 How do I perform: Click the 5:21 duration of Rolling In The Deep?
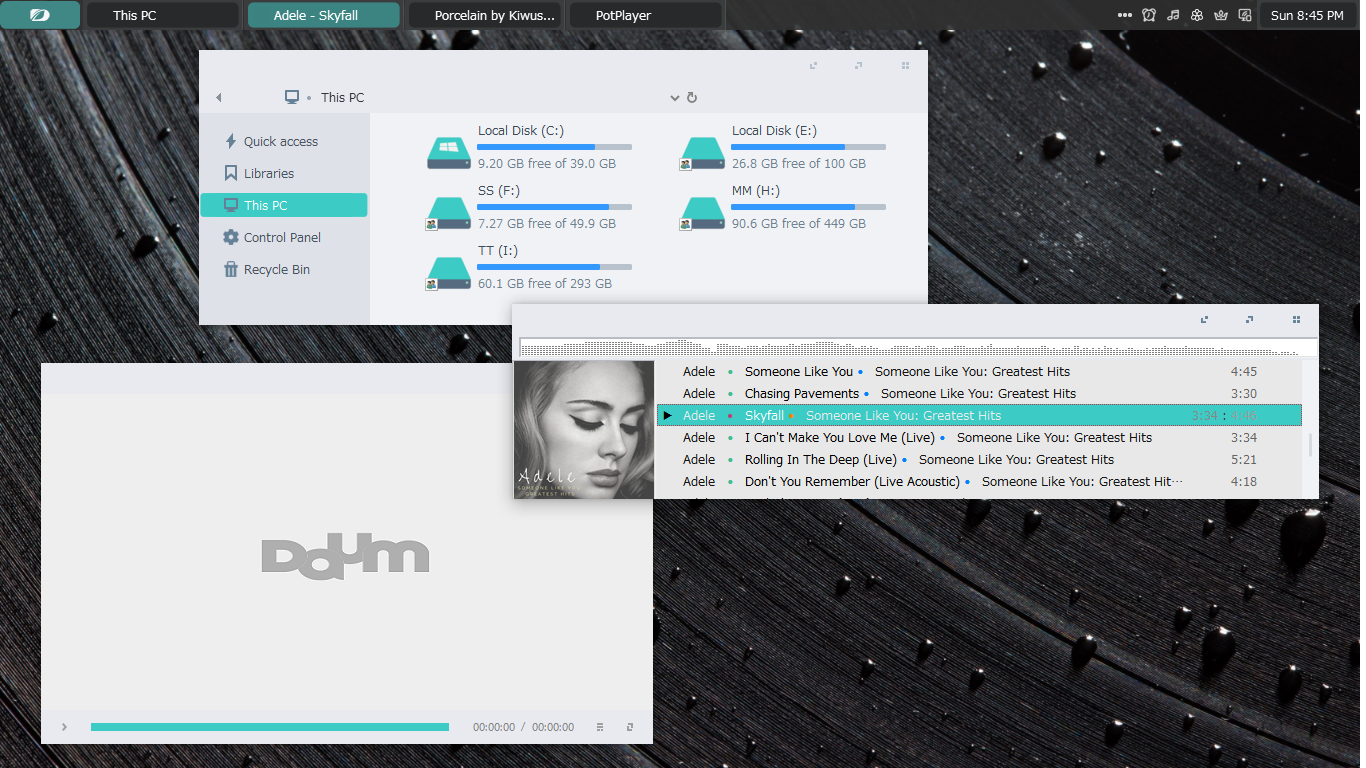pos(1244,459)
